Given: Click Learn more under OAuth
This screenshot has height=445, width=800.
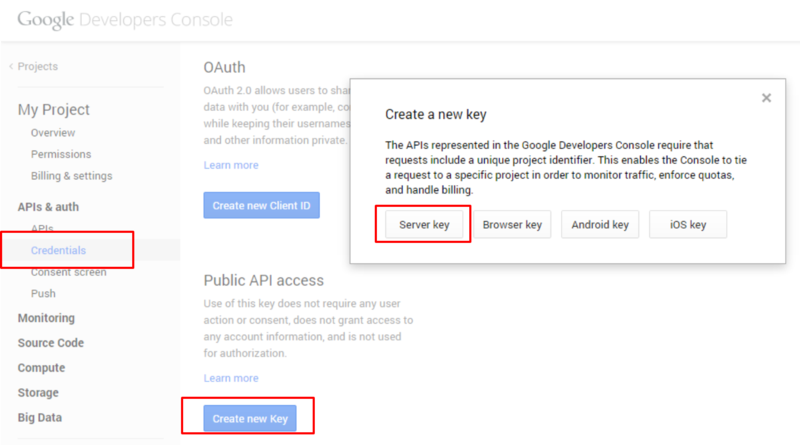Looking at the screenshot, I should [x=231, y=165].
